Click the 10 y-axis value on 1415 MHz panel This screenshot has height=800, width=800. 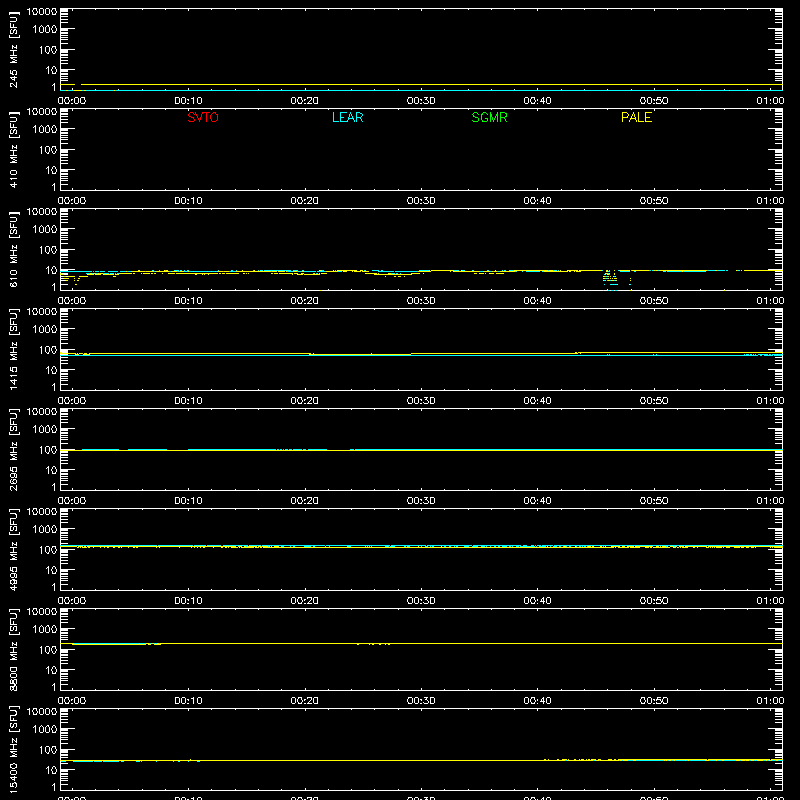(52, 370)
